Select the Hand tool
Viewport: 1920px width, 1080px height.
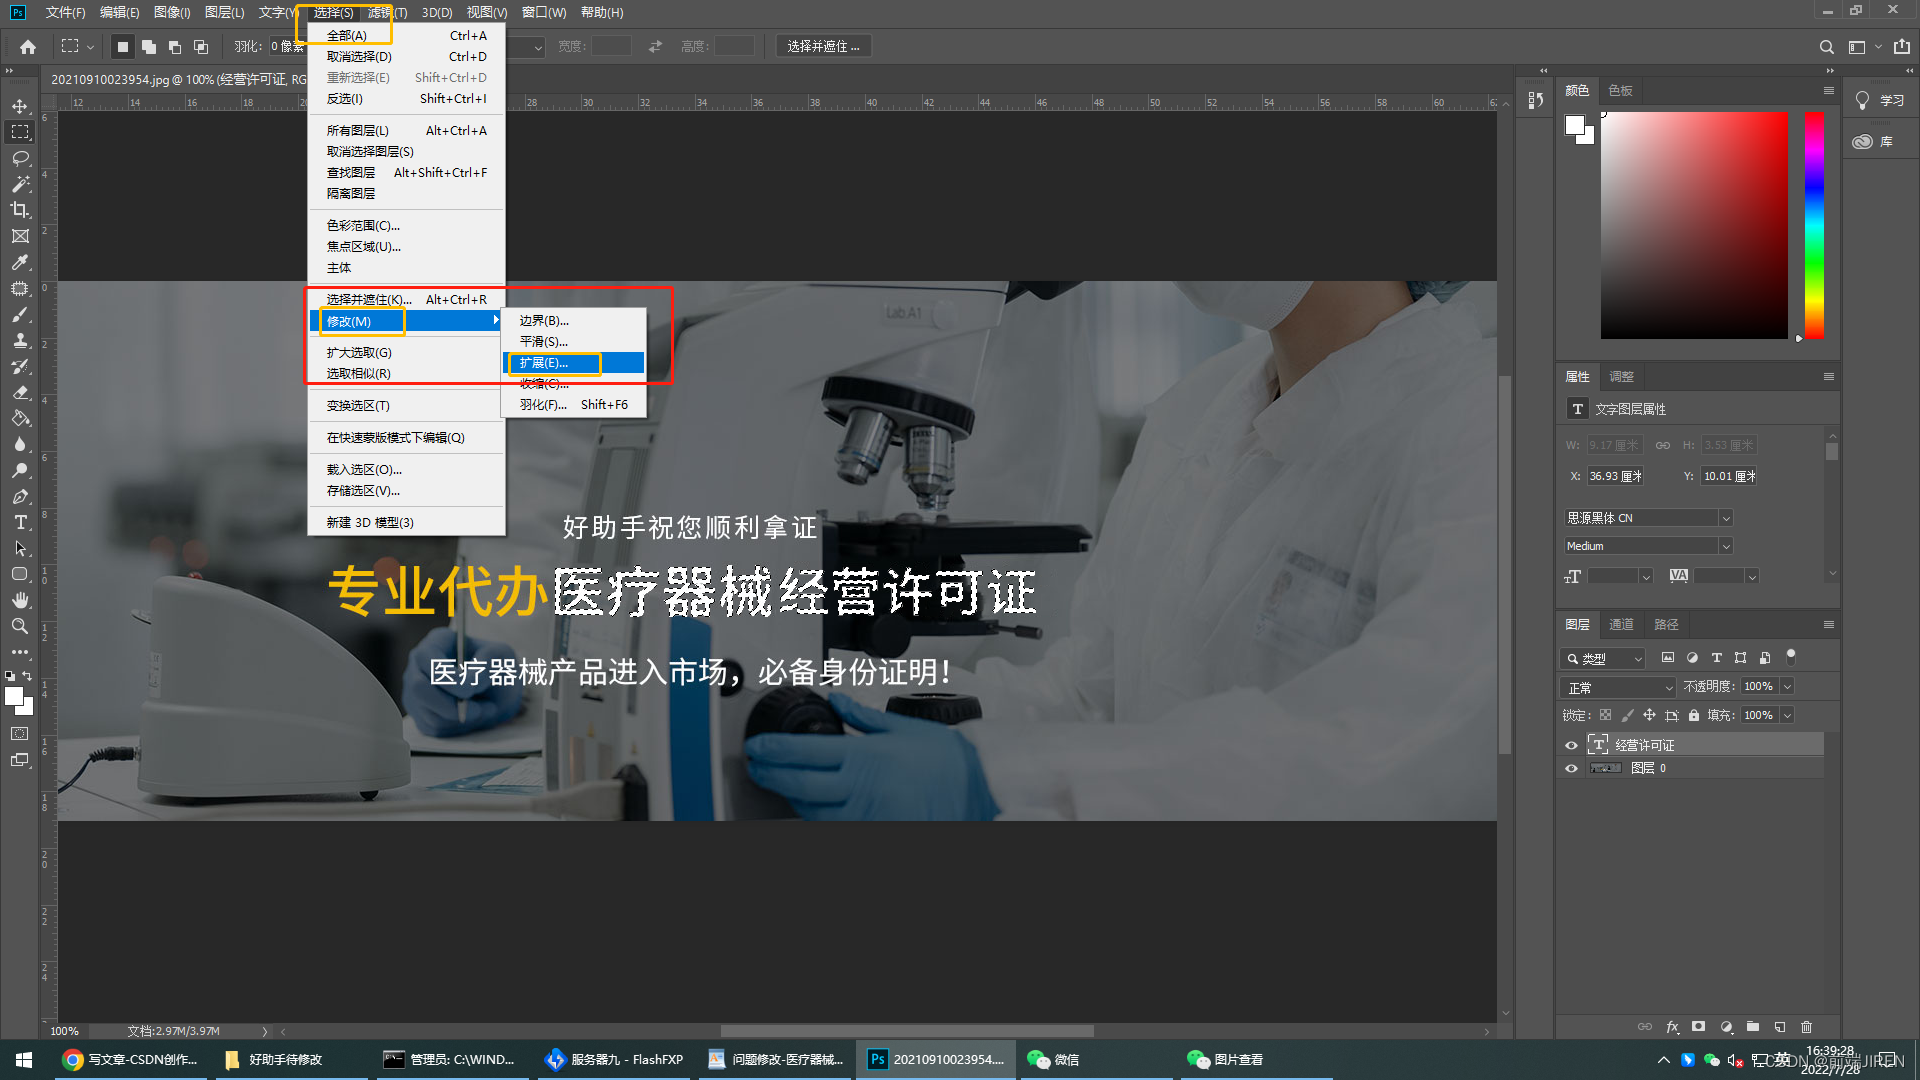click(20, 600)
